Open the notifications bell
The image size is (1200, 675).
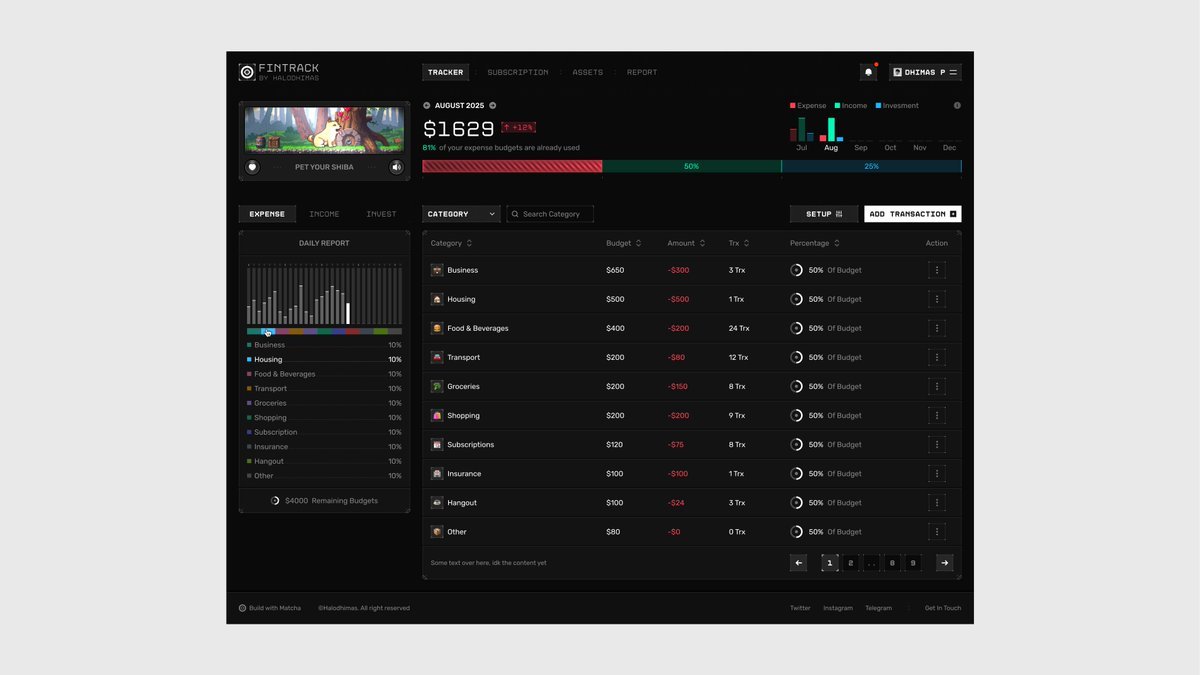coord(868,72)
